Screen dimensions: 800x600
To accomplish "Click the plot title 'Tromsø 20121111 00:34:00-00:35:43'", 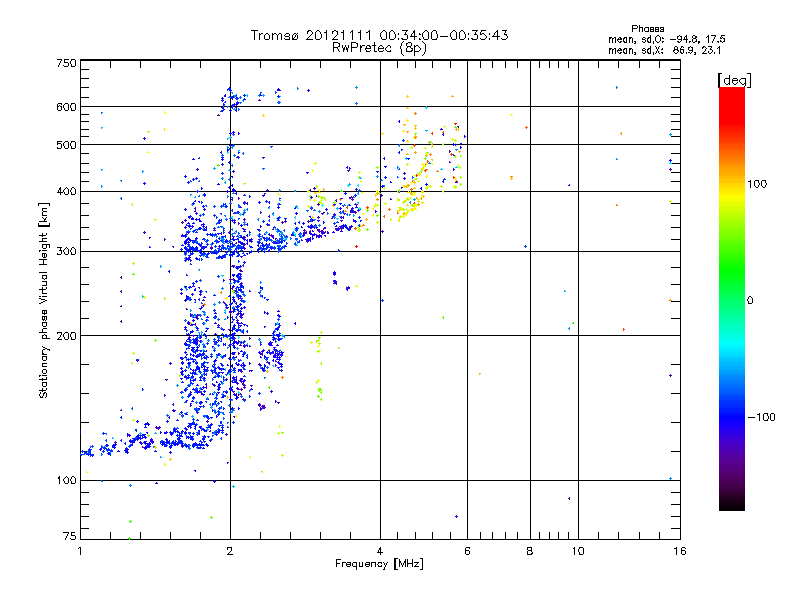I will (379, 35).
